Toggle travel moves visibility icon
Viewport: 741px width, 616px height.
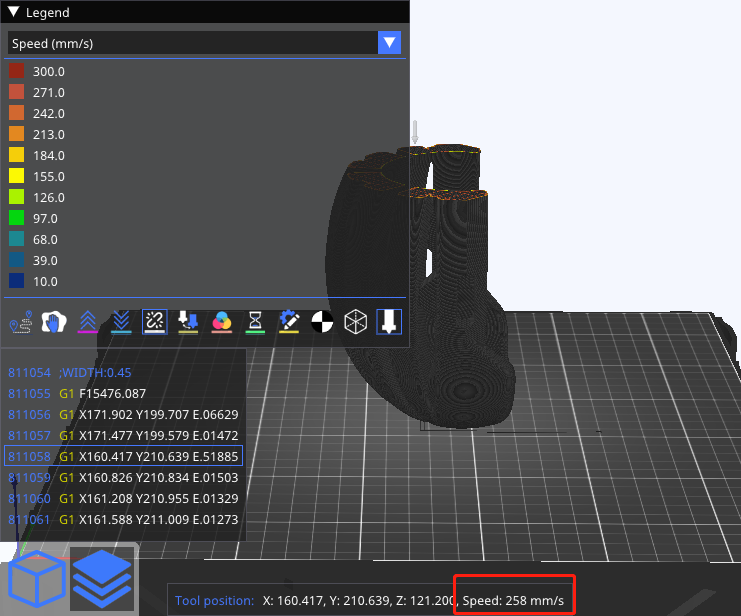20,321
